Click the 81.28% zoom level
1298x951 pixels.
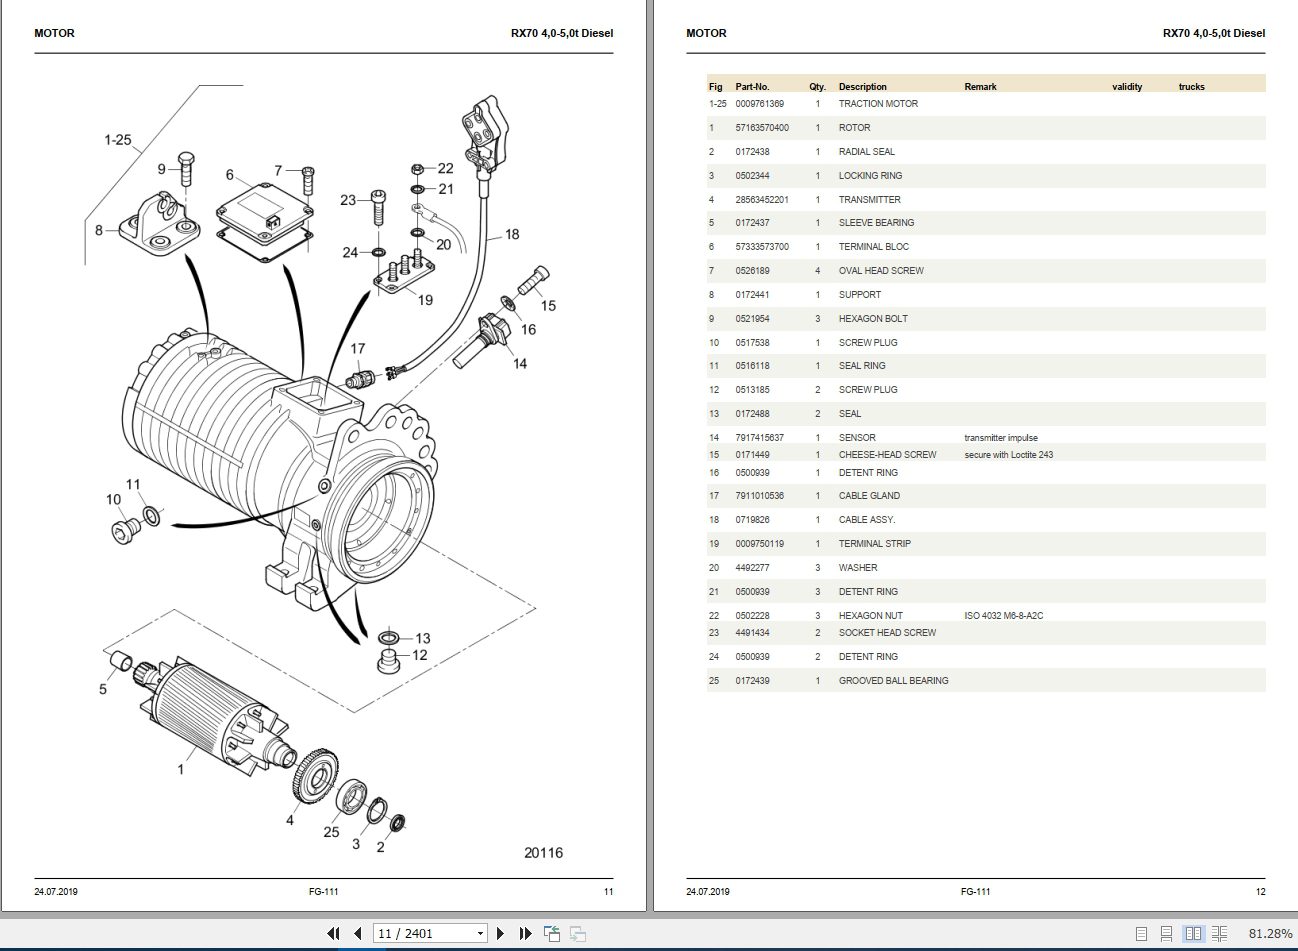(1270, 933)
